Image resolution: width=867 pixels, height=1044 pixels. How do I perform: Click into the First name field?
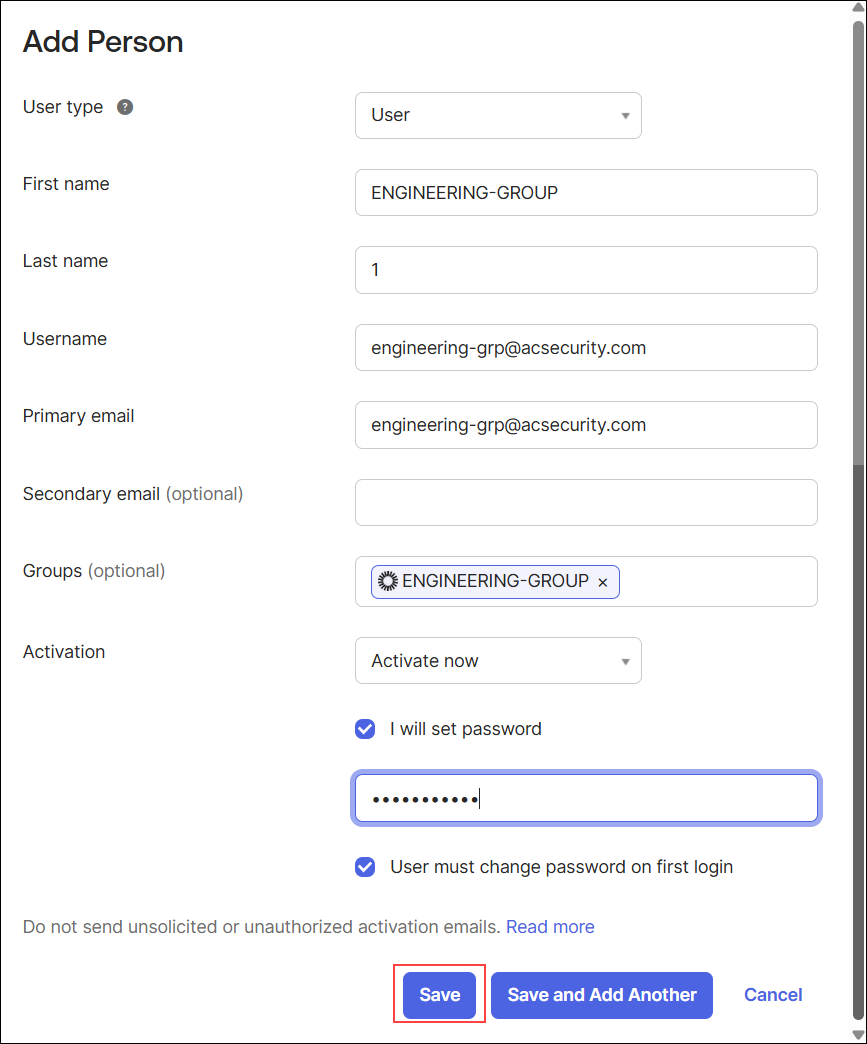586,192
